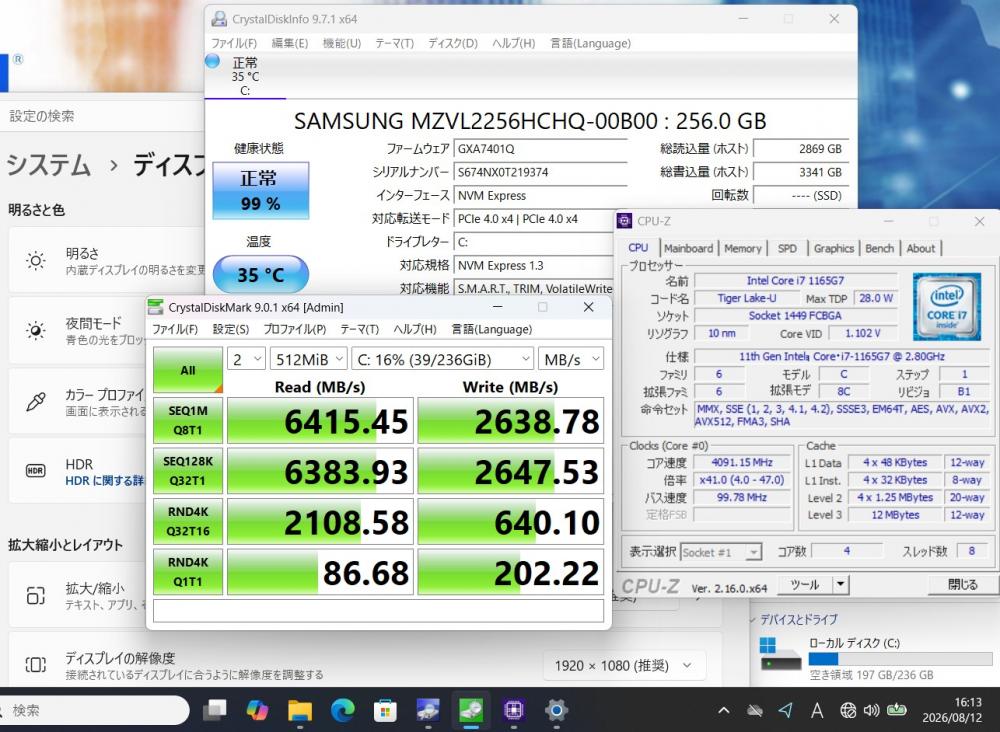The width and height of the screenshot is (1000, 732).
Task: Switch to About tab in CPU-Z
Action: 921,248
